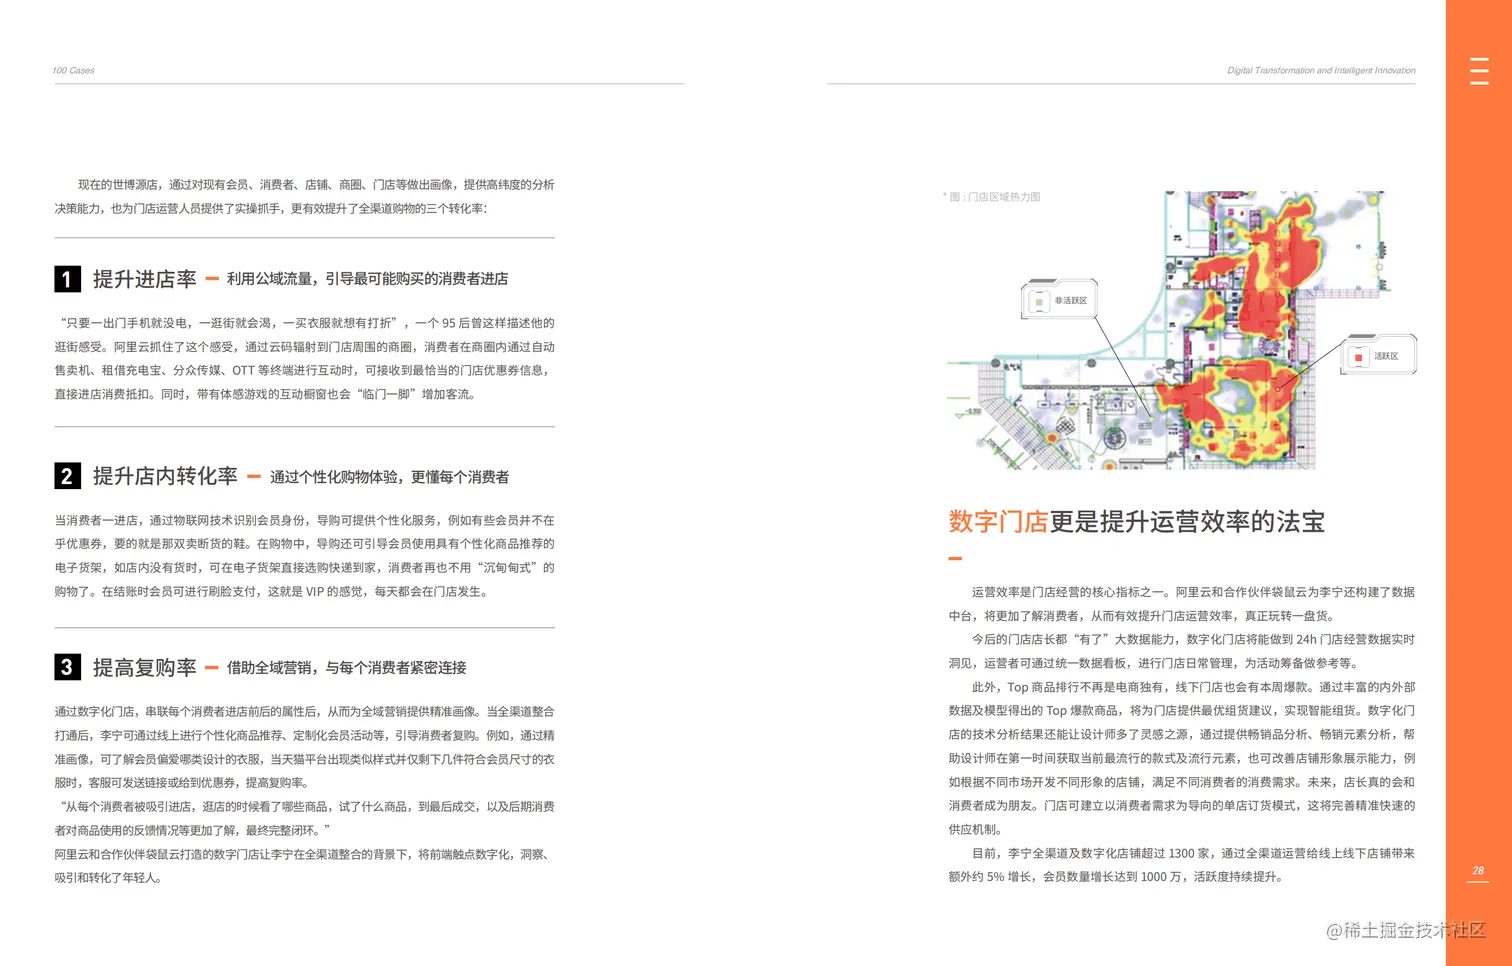Select the 100 Cases header tab
1512x966 pixels.
point(74,70)
